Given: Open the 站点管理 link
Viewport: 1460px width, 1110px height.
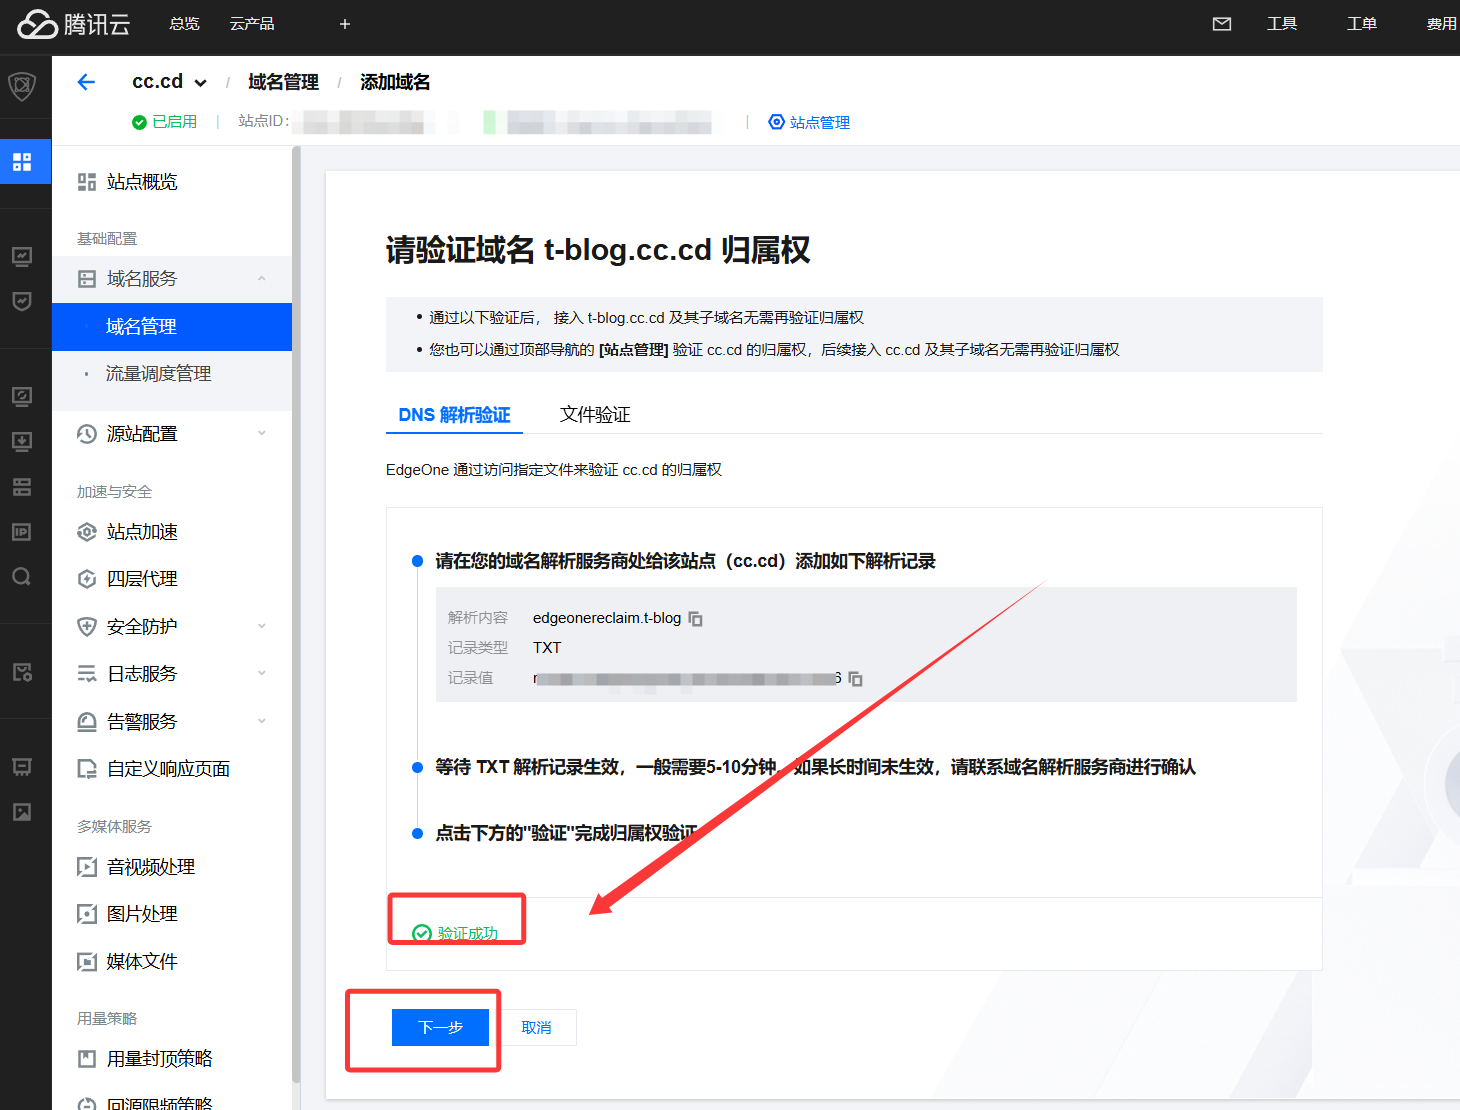Looking at the screenshot, I should pos(809,122).
